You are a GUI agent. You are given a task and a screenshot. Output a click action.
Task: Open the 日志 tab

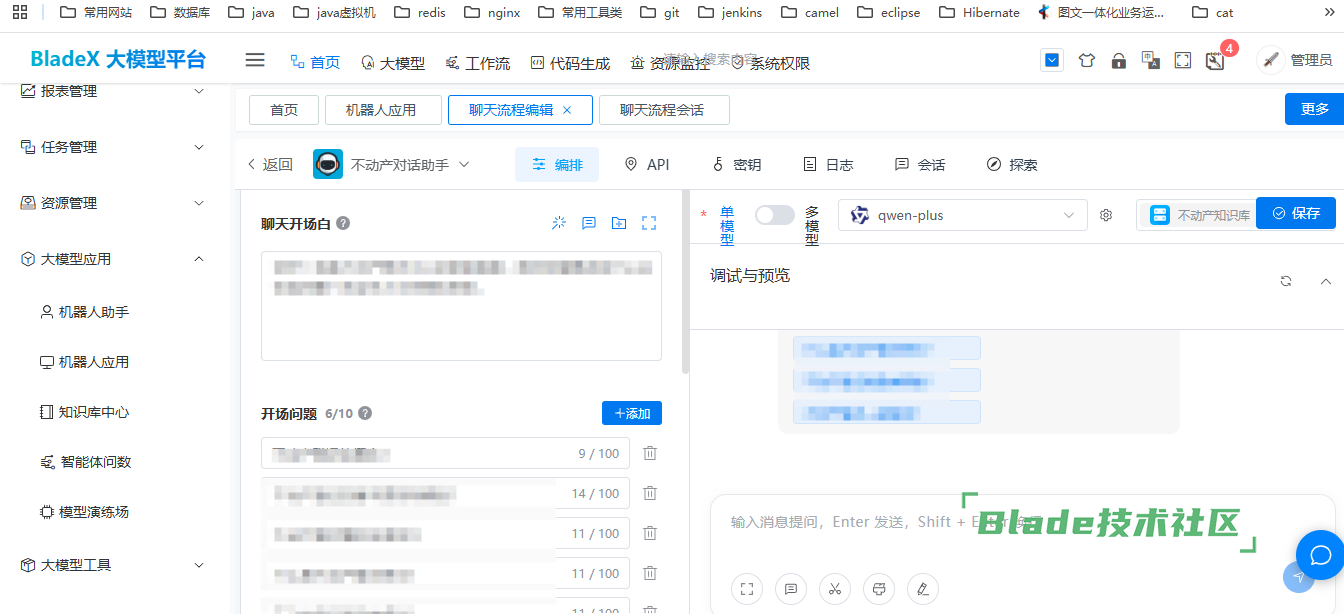829,165
